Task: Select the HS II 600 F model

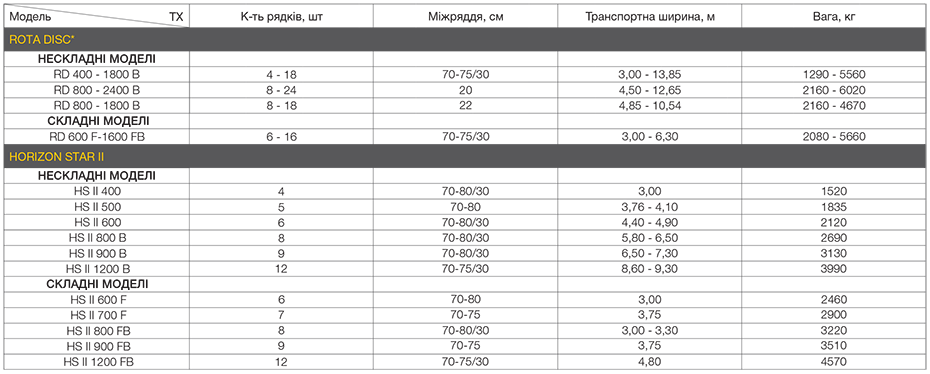Action: tap(97, 299)
